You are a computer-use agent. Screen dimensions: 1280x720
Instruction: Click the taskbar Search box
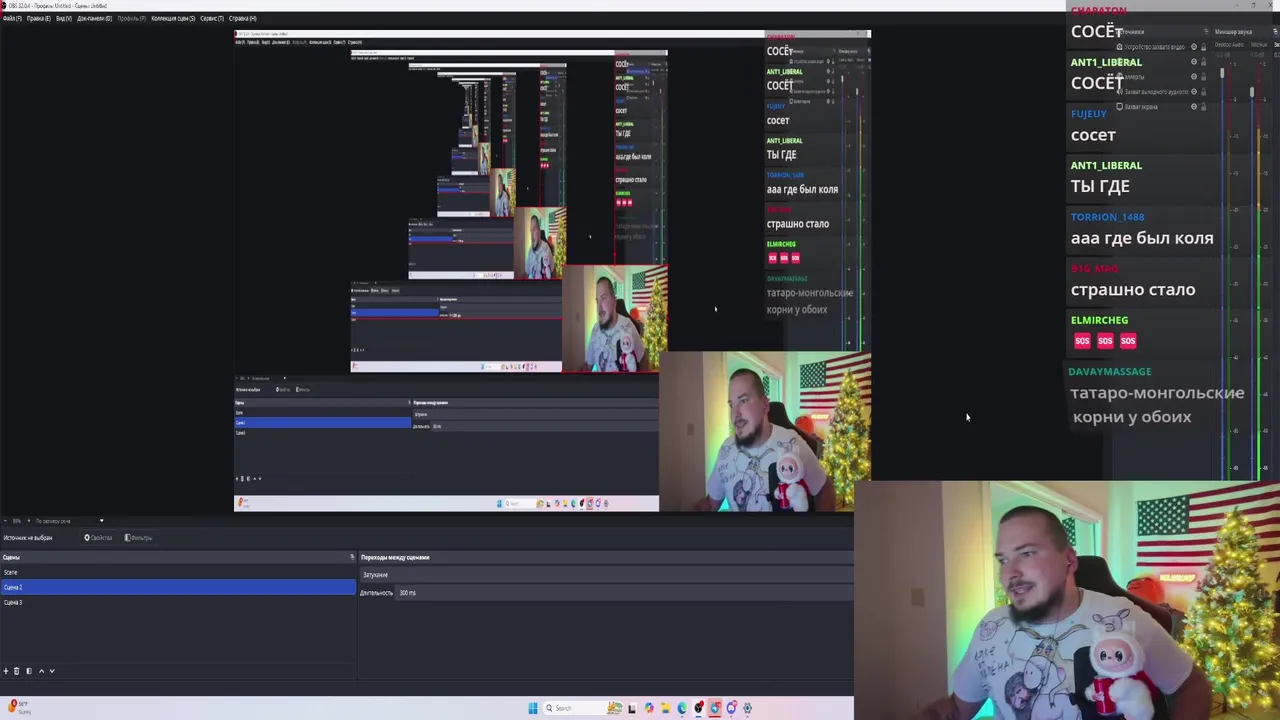click(x=583, y=708)
